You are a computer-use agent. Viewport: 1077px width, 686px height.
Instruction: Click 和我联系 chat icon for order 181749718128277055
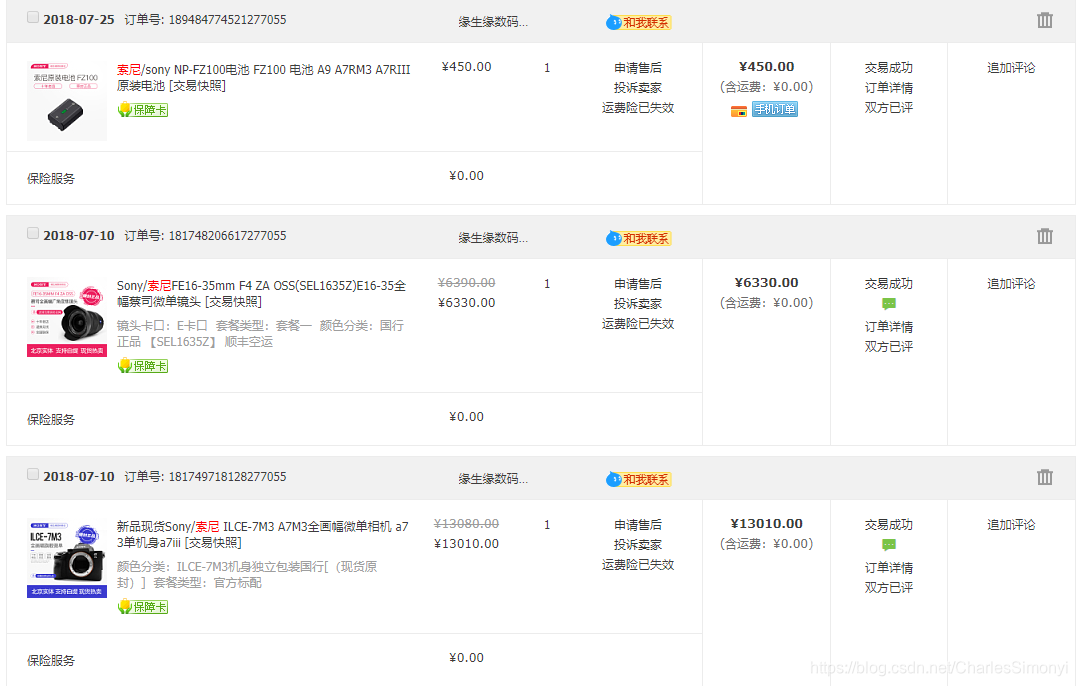(x=638, y=479)
